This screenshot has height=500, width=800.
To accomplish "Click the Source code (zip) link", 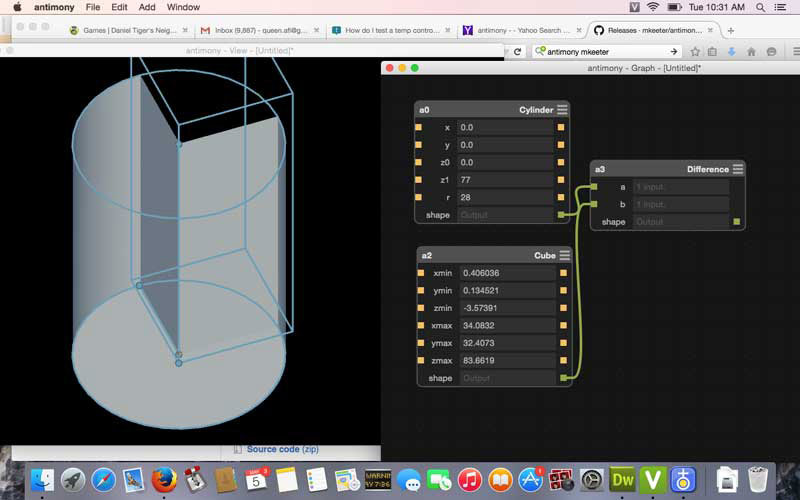I will click(283, 449).
